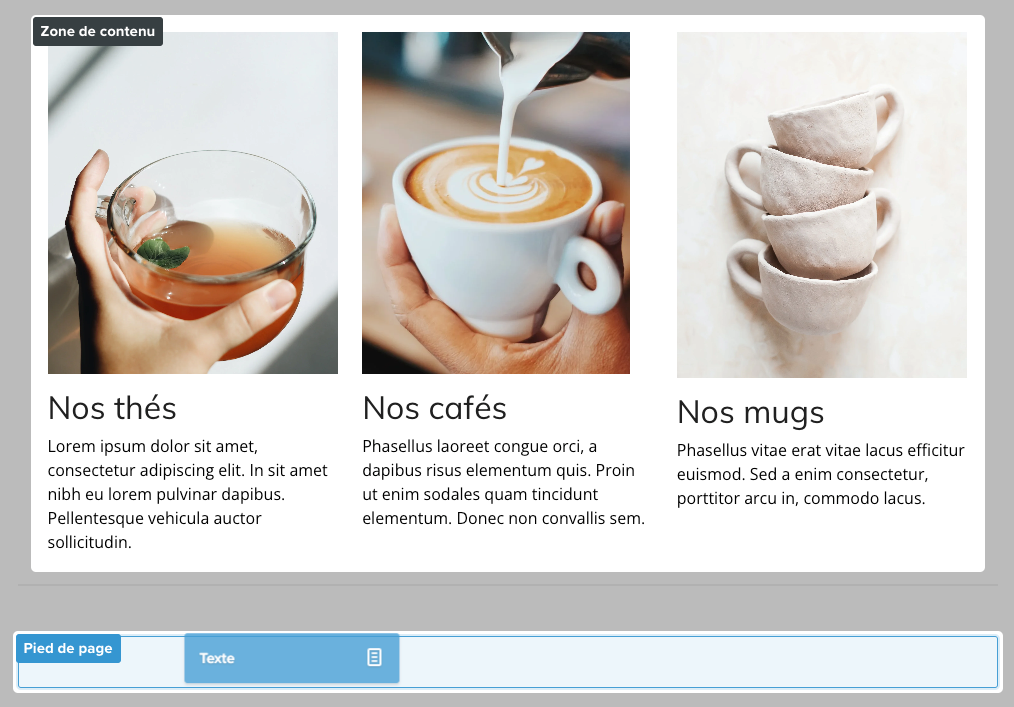Click the Phasellus laoreet paragraph under Nos cafés

(503, 483)
